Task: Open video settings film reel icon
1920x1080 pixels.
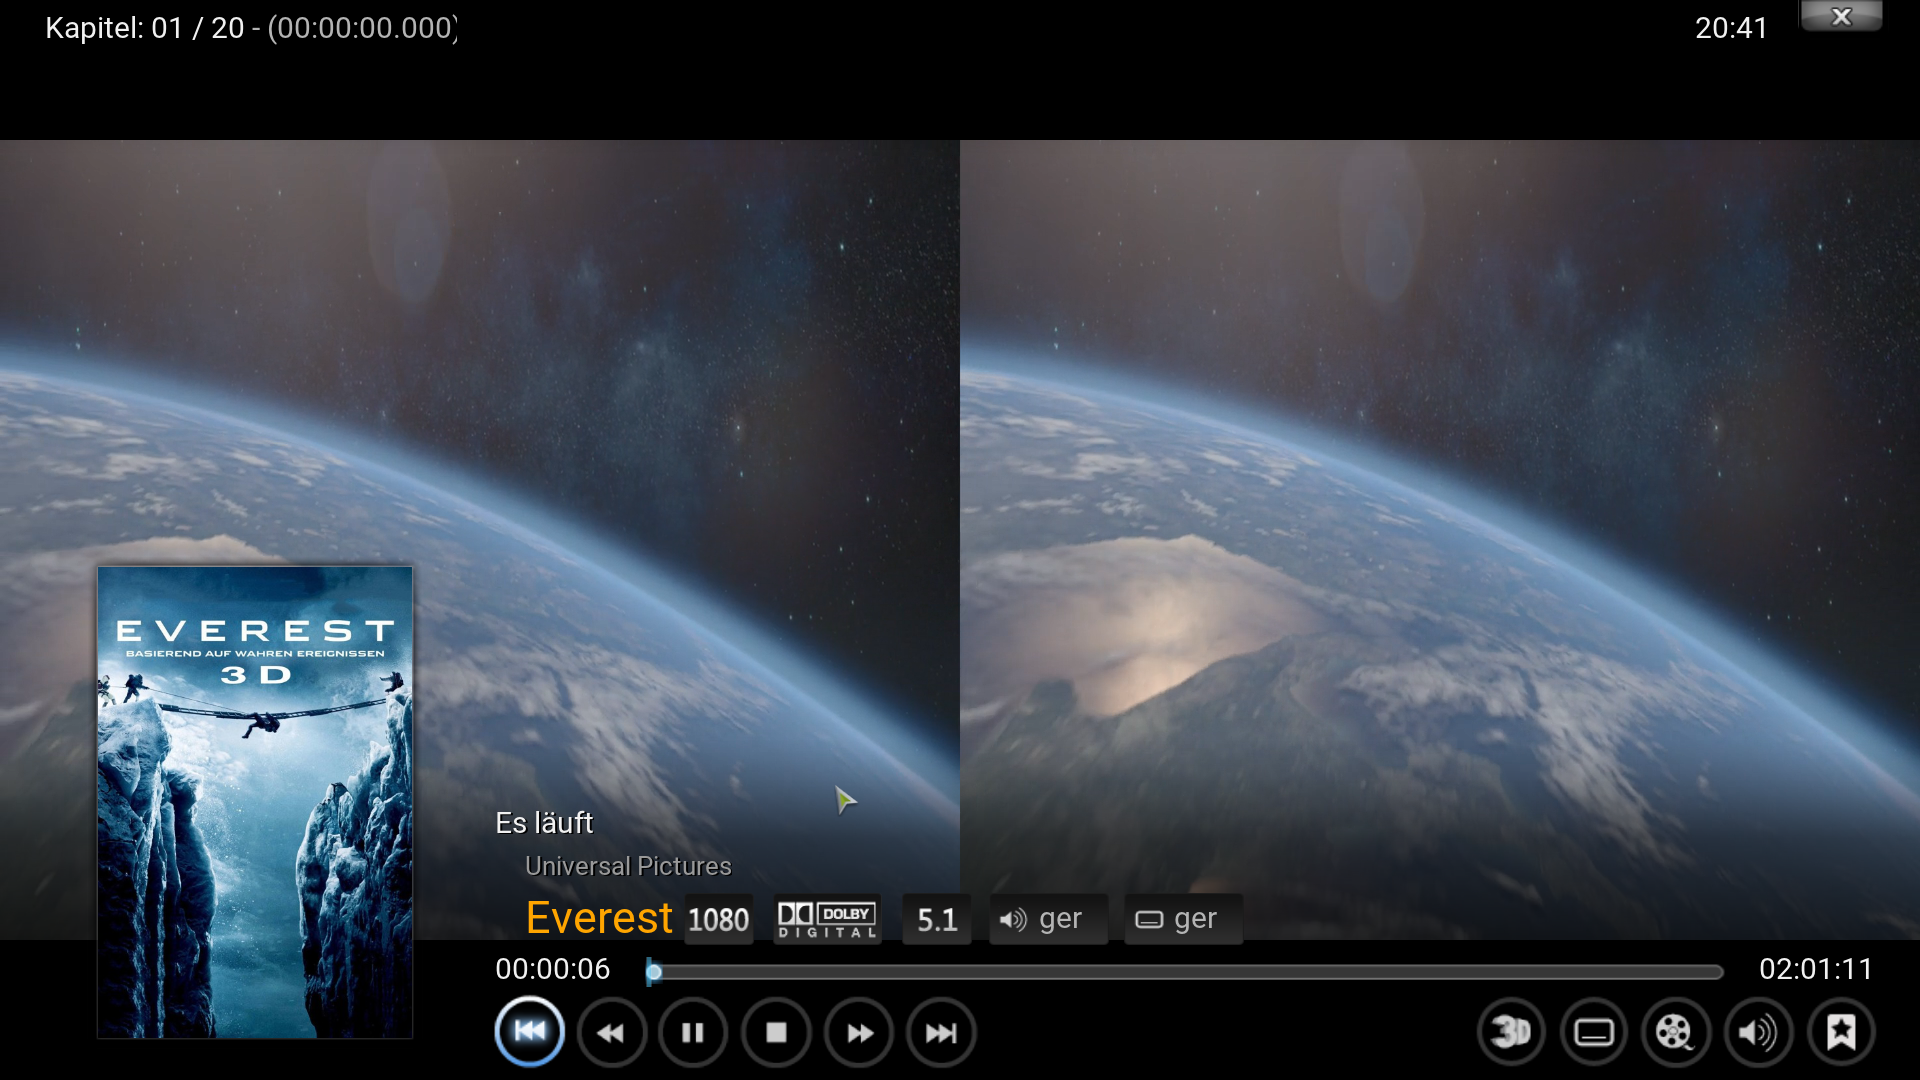Action: [1676, 1032]
